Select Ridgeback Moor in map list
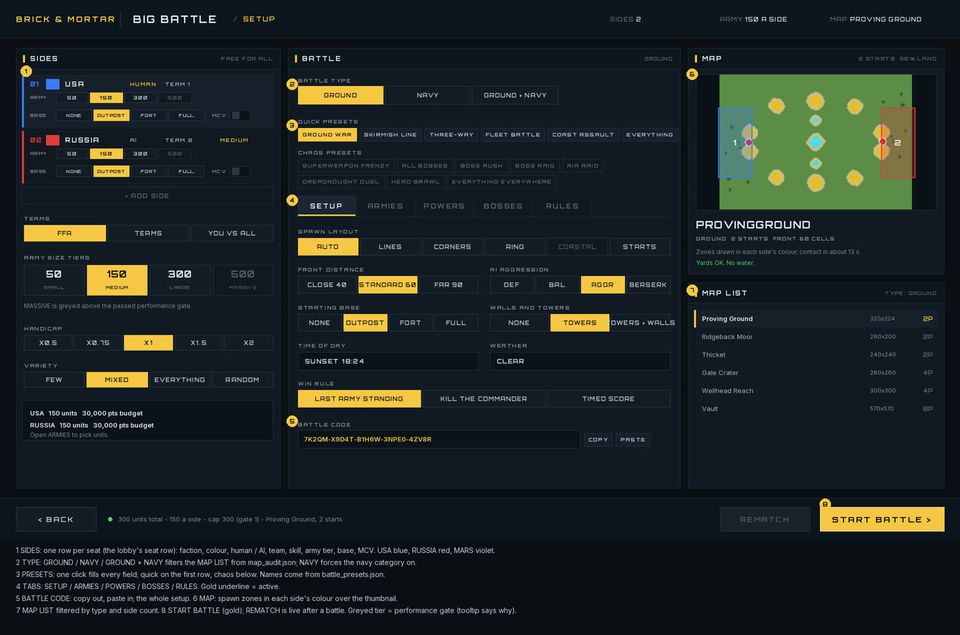Screen dimensions: 960x635 tap(816, 337)
